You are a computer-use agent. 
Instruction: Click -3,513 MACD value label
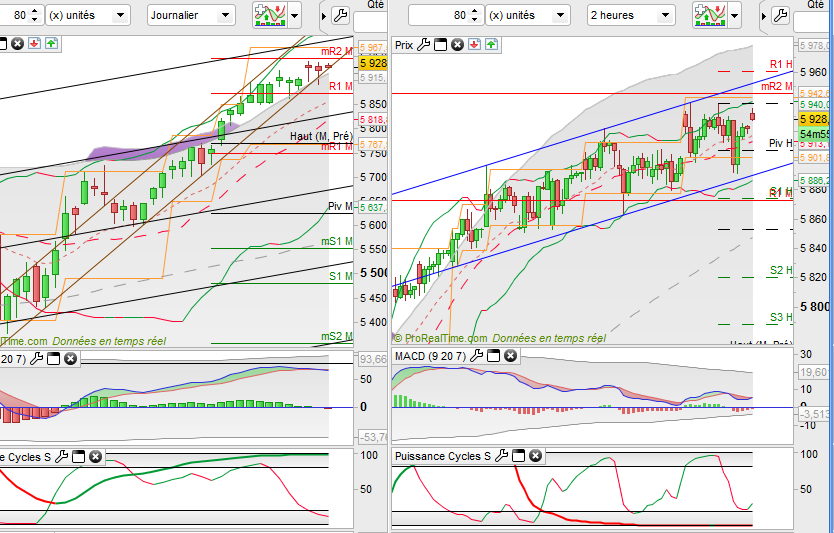[814, 414]
